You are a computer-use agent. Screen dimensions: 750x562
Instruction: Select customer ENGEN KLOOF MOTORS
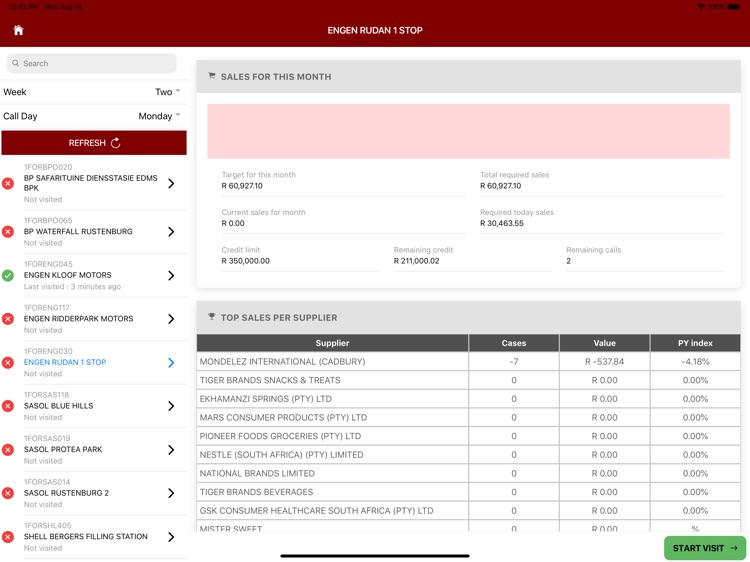pos(94,275)
